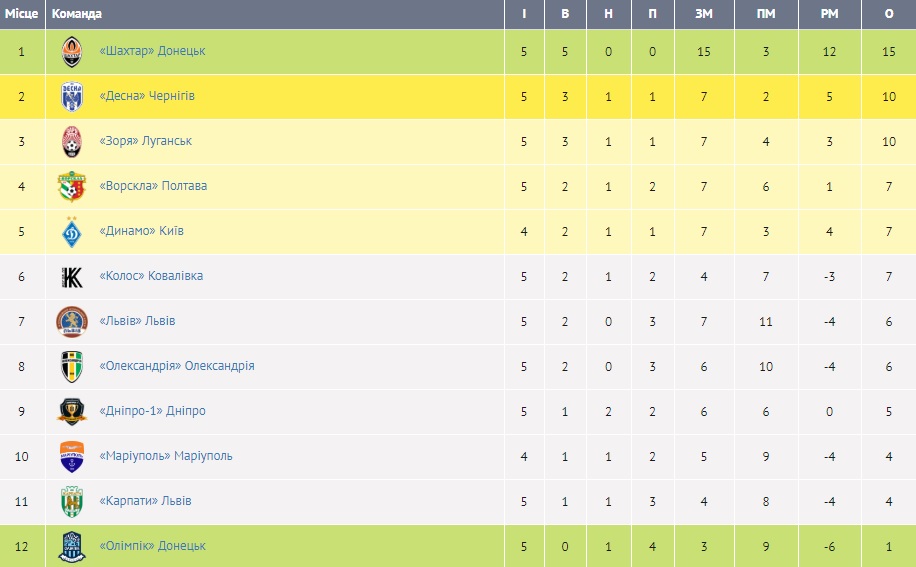
Task: Click the Vorskla Poltava club emblem
Action: 72,186
